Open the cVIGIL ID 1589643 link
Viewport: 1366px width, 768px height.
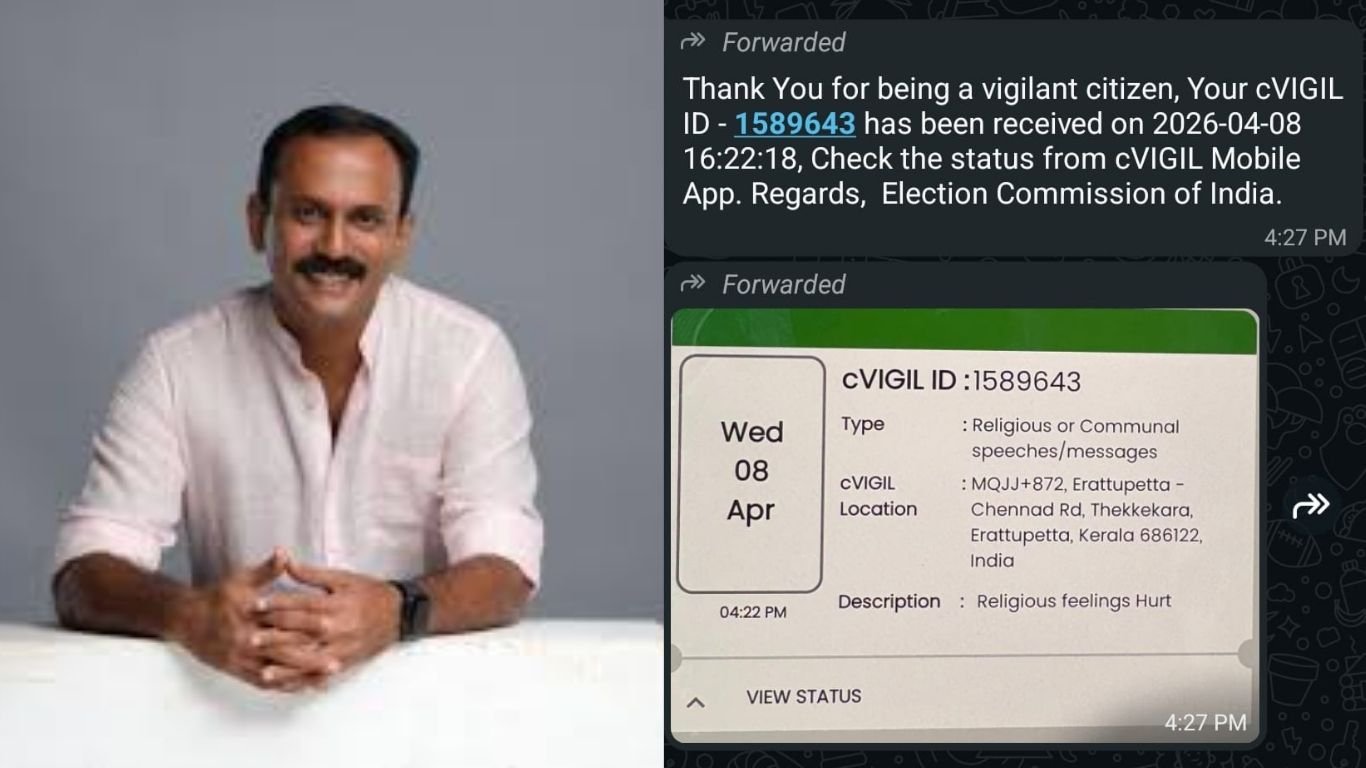coord(795,123)
